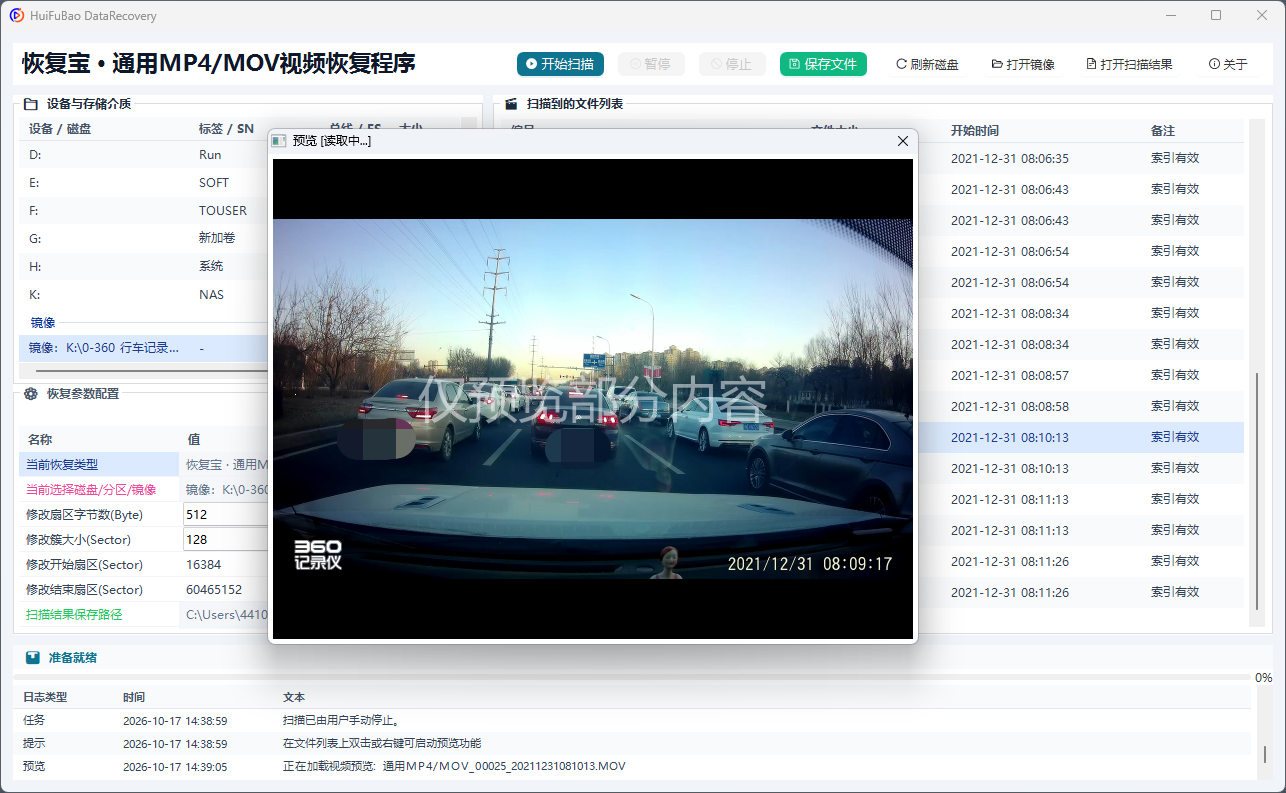This screenshot has width=1286, height=793.
Task: Select drive D: labeled Run
Action: click(143, 155)
